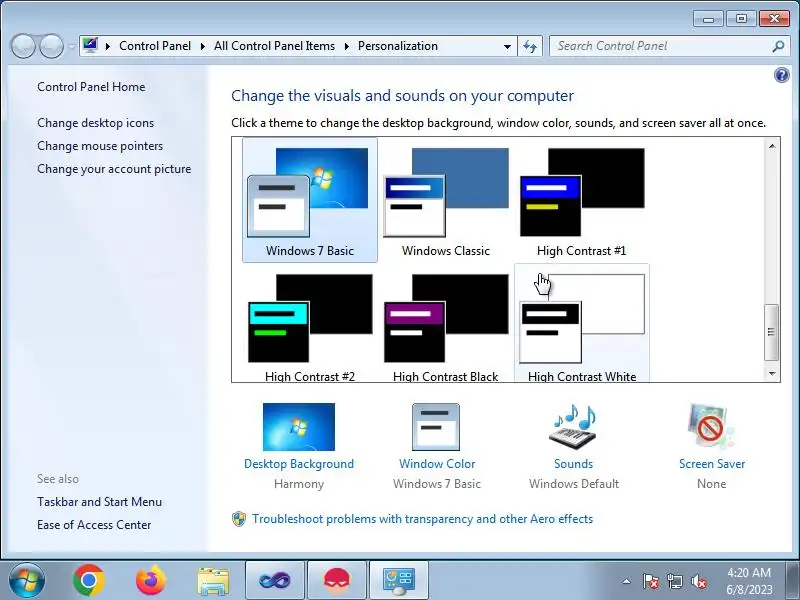Screen dimensions: 800x600
Task: Click the taskbar clock 4:20 AM
Action: coord(749,581)
